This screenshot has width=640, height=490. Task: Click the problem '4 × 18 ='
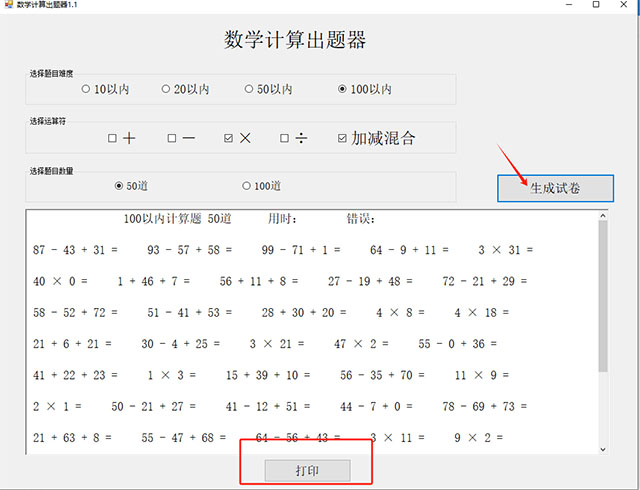point(482,313)
